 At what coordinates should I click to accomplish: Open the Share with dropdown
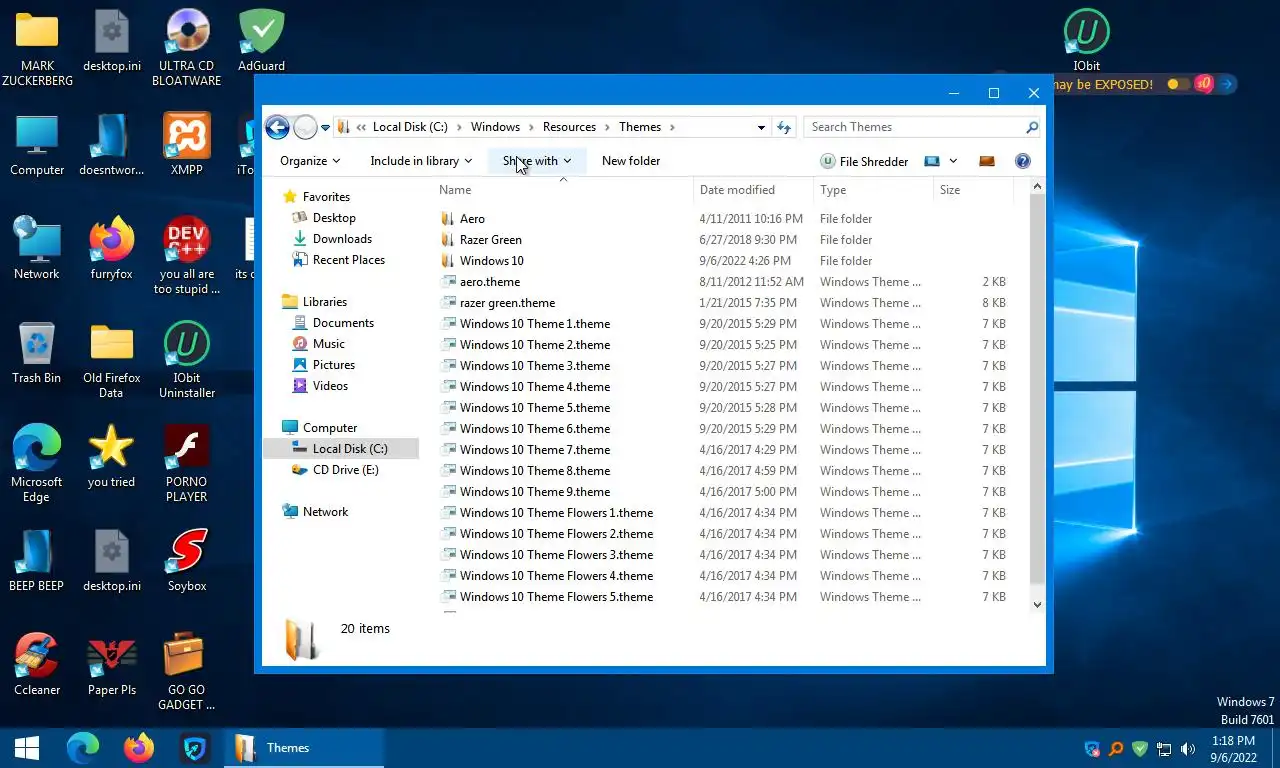point(537,161)
